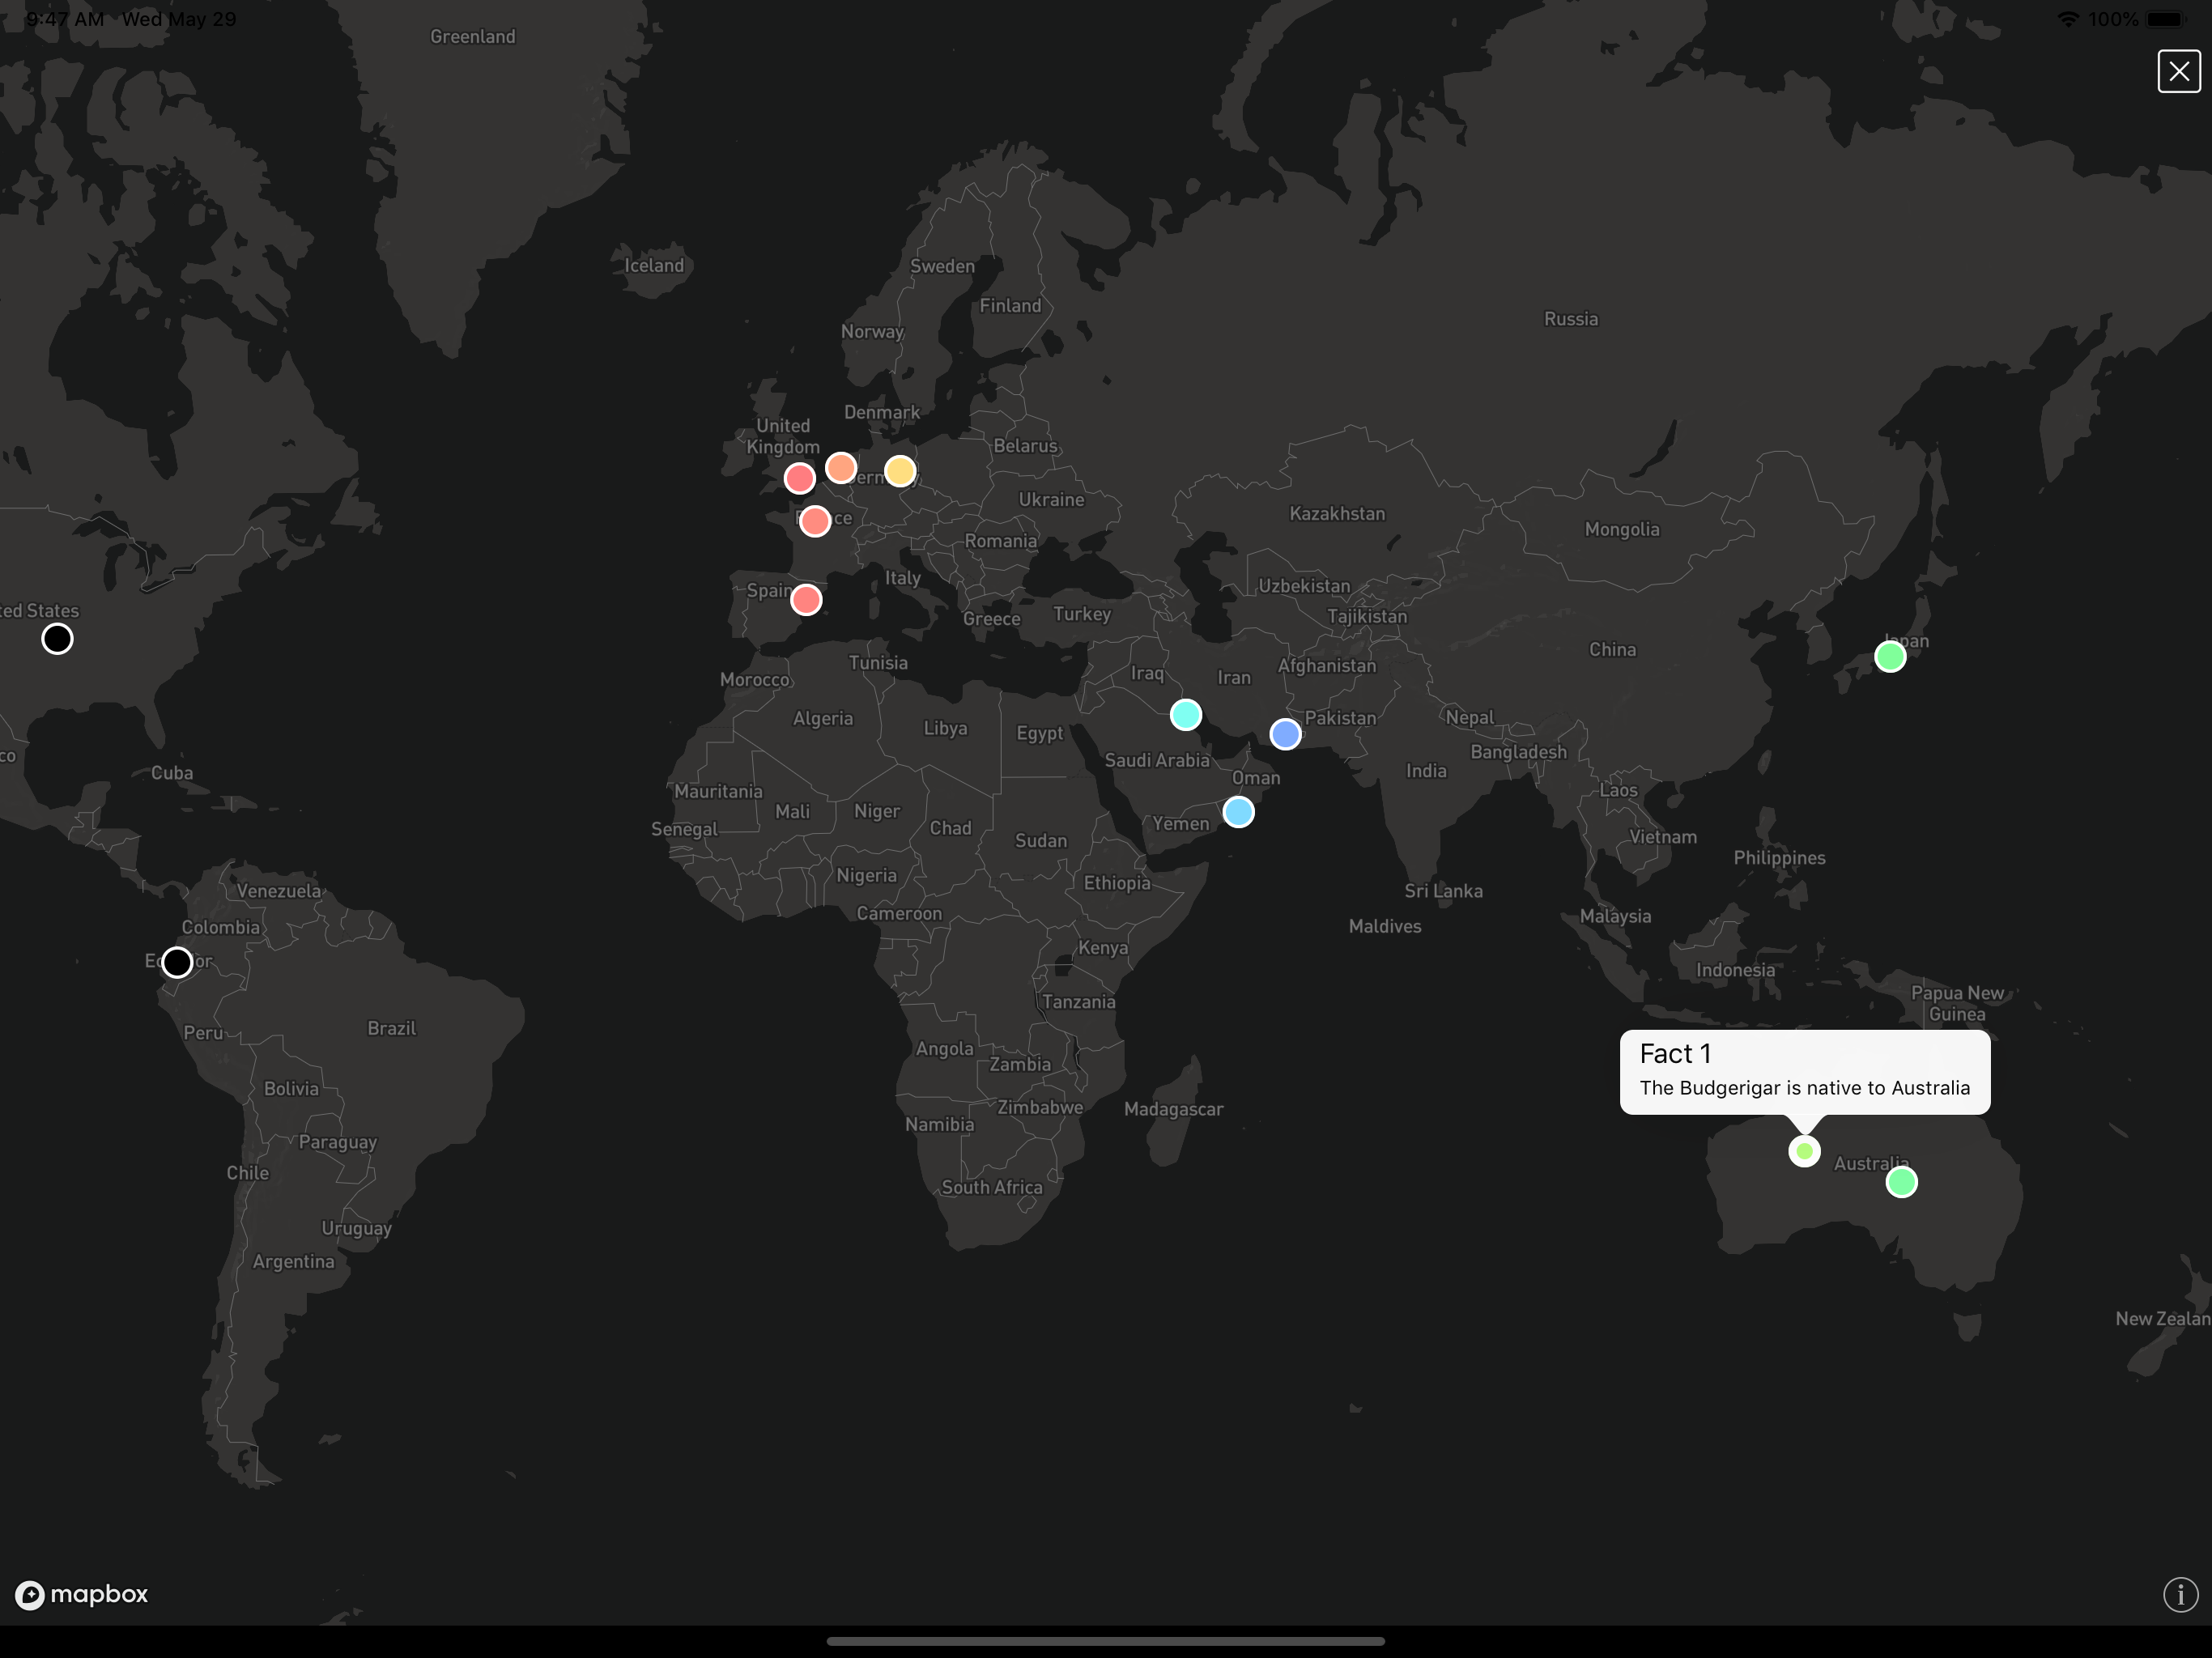
Task: Tap the Fact 1 callout title
Action: tap(1675, 1054)
